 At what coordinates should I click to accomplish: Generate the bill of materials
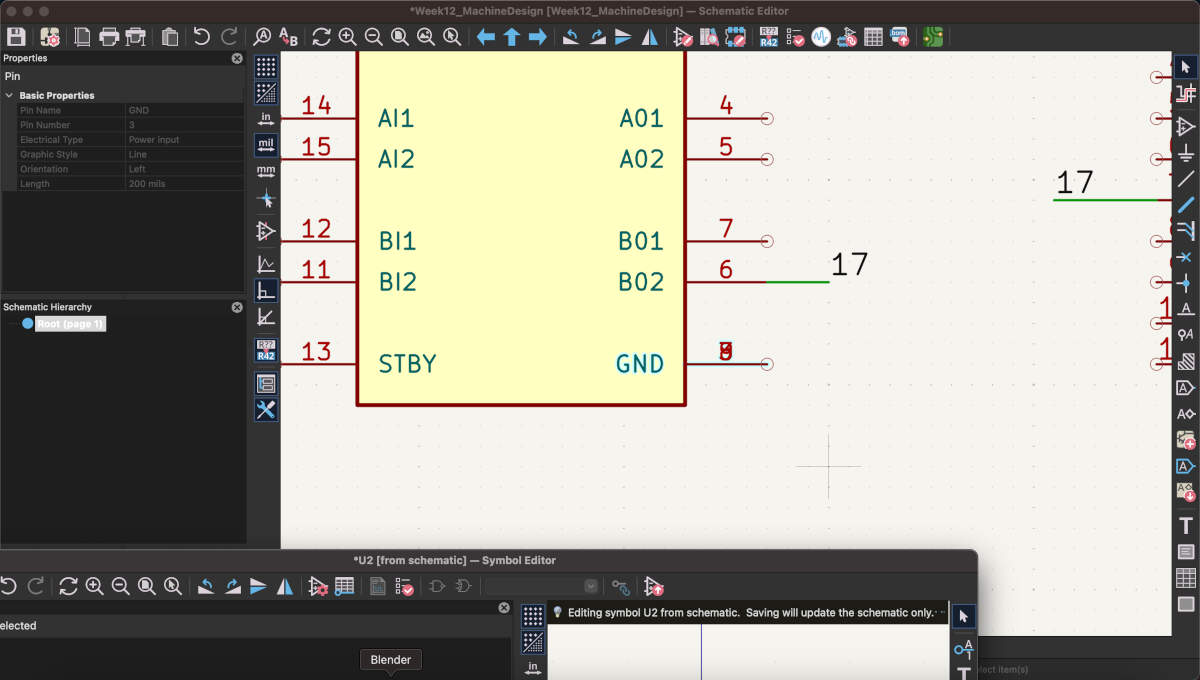point(899,37)
